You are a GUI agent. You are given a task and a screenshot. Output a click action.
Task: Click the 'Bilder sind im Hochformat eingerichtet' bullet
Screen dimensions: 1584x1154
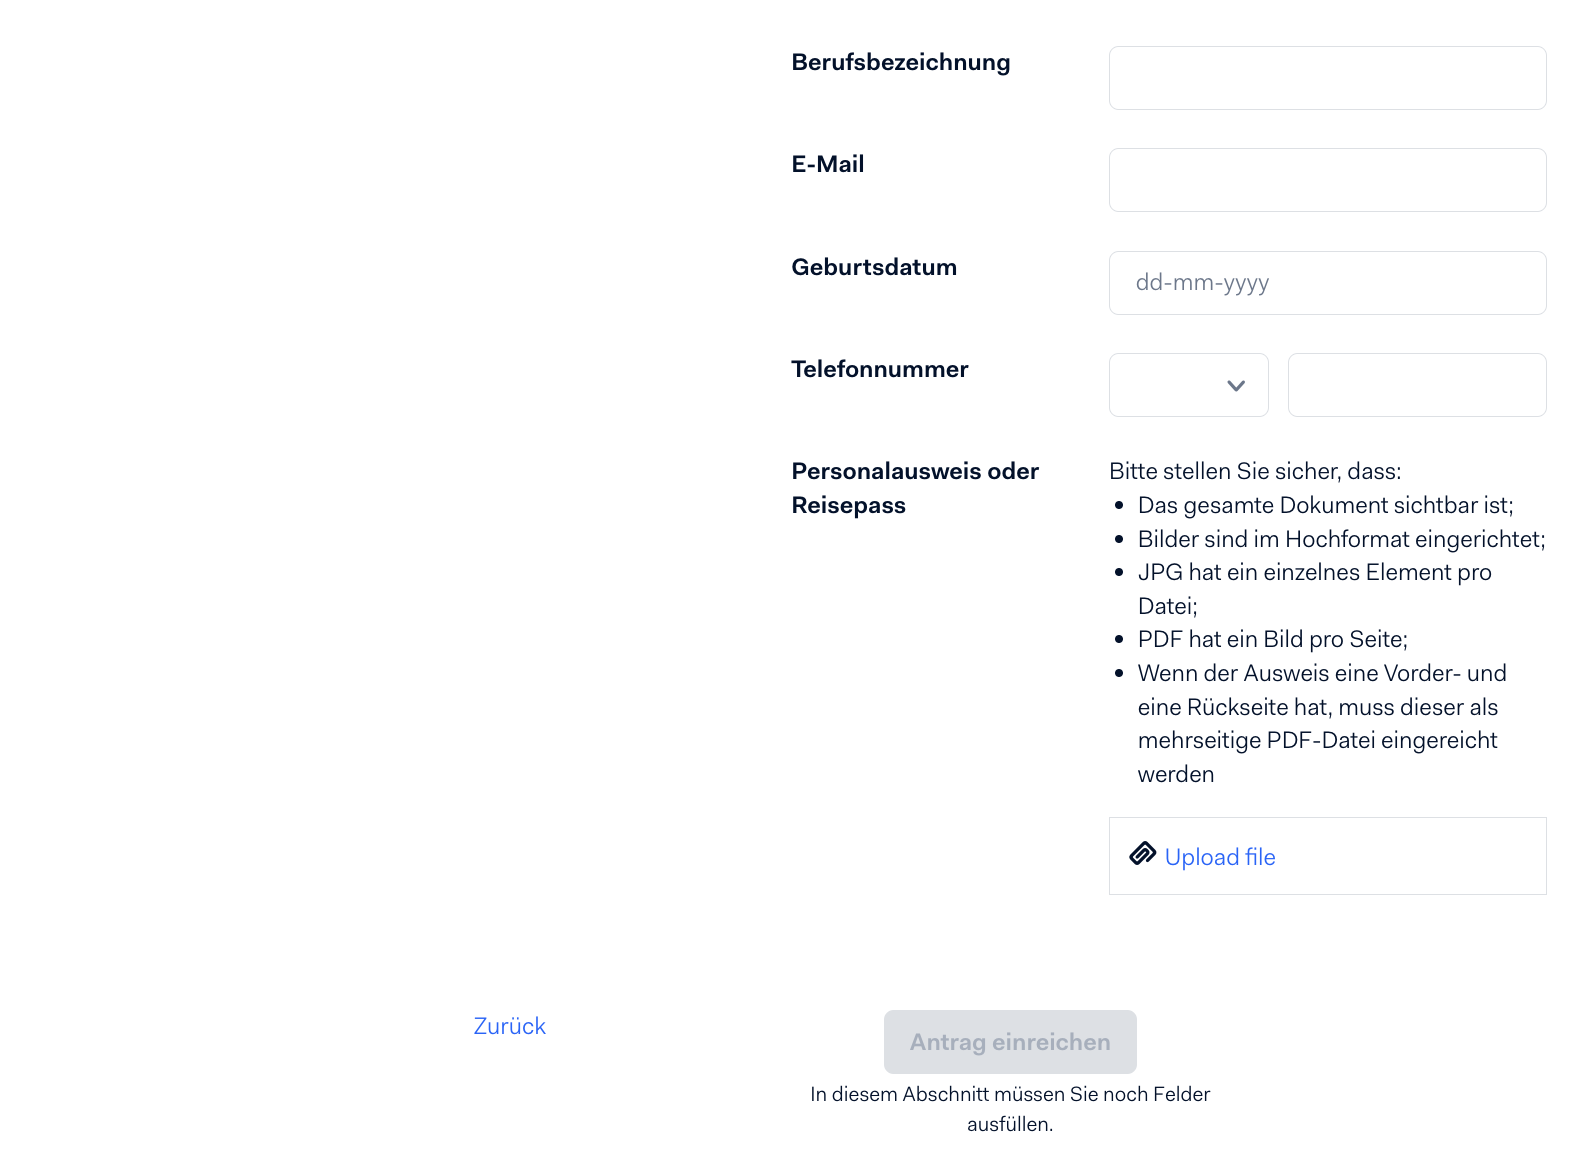point(1342,539)
